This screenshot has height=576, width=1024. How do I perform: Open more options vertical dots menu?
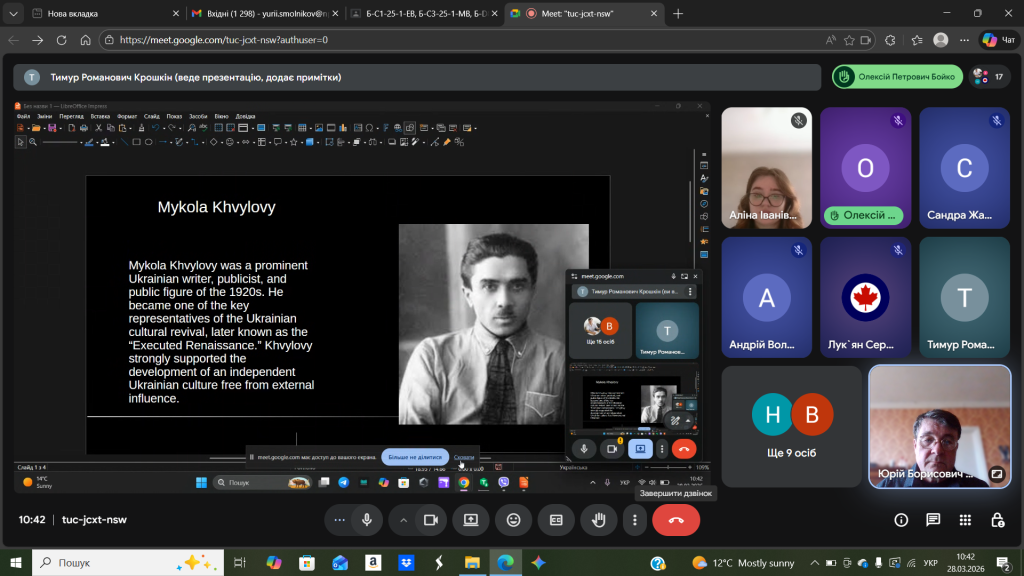634,520
